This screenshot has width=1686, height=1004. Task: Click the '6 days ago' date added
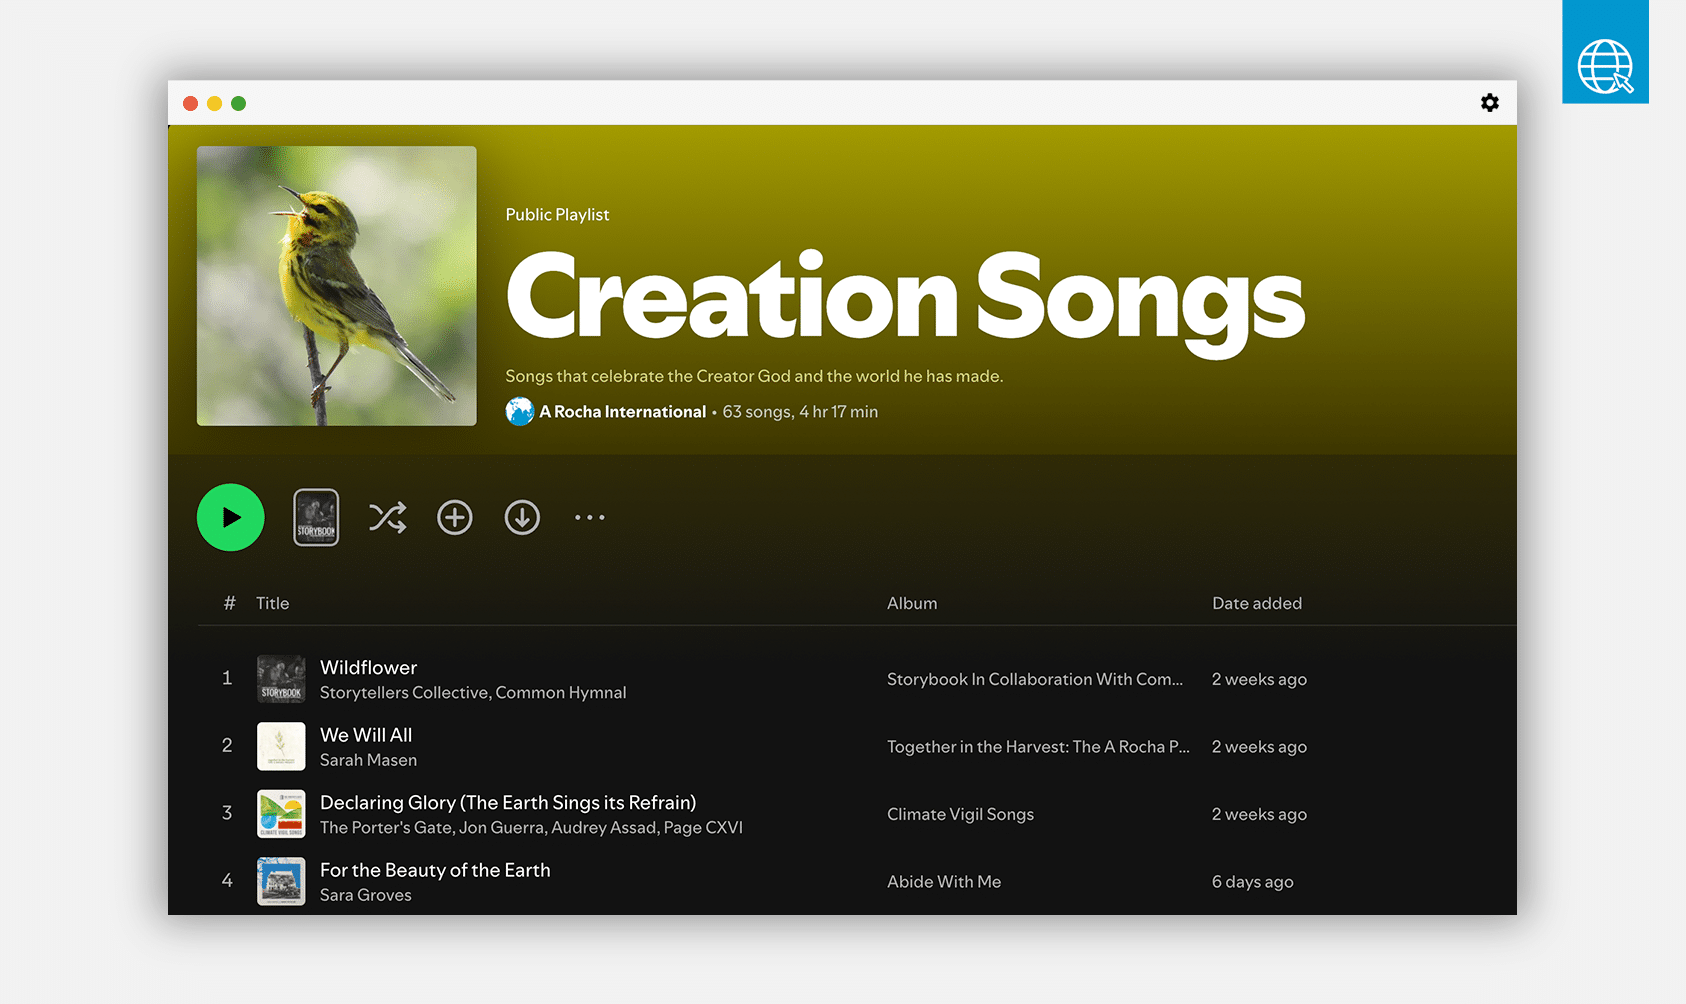tap(1253, 882)
